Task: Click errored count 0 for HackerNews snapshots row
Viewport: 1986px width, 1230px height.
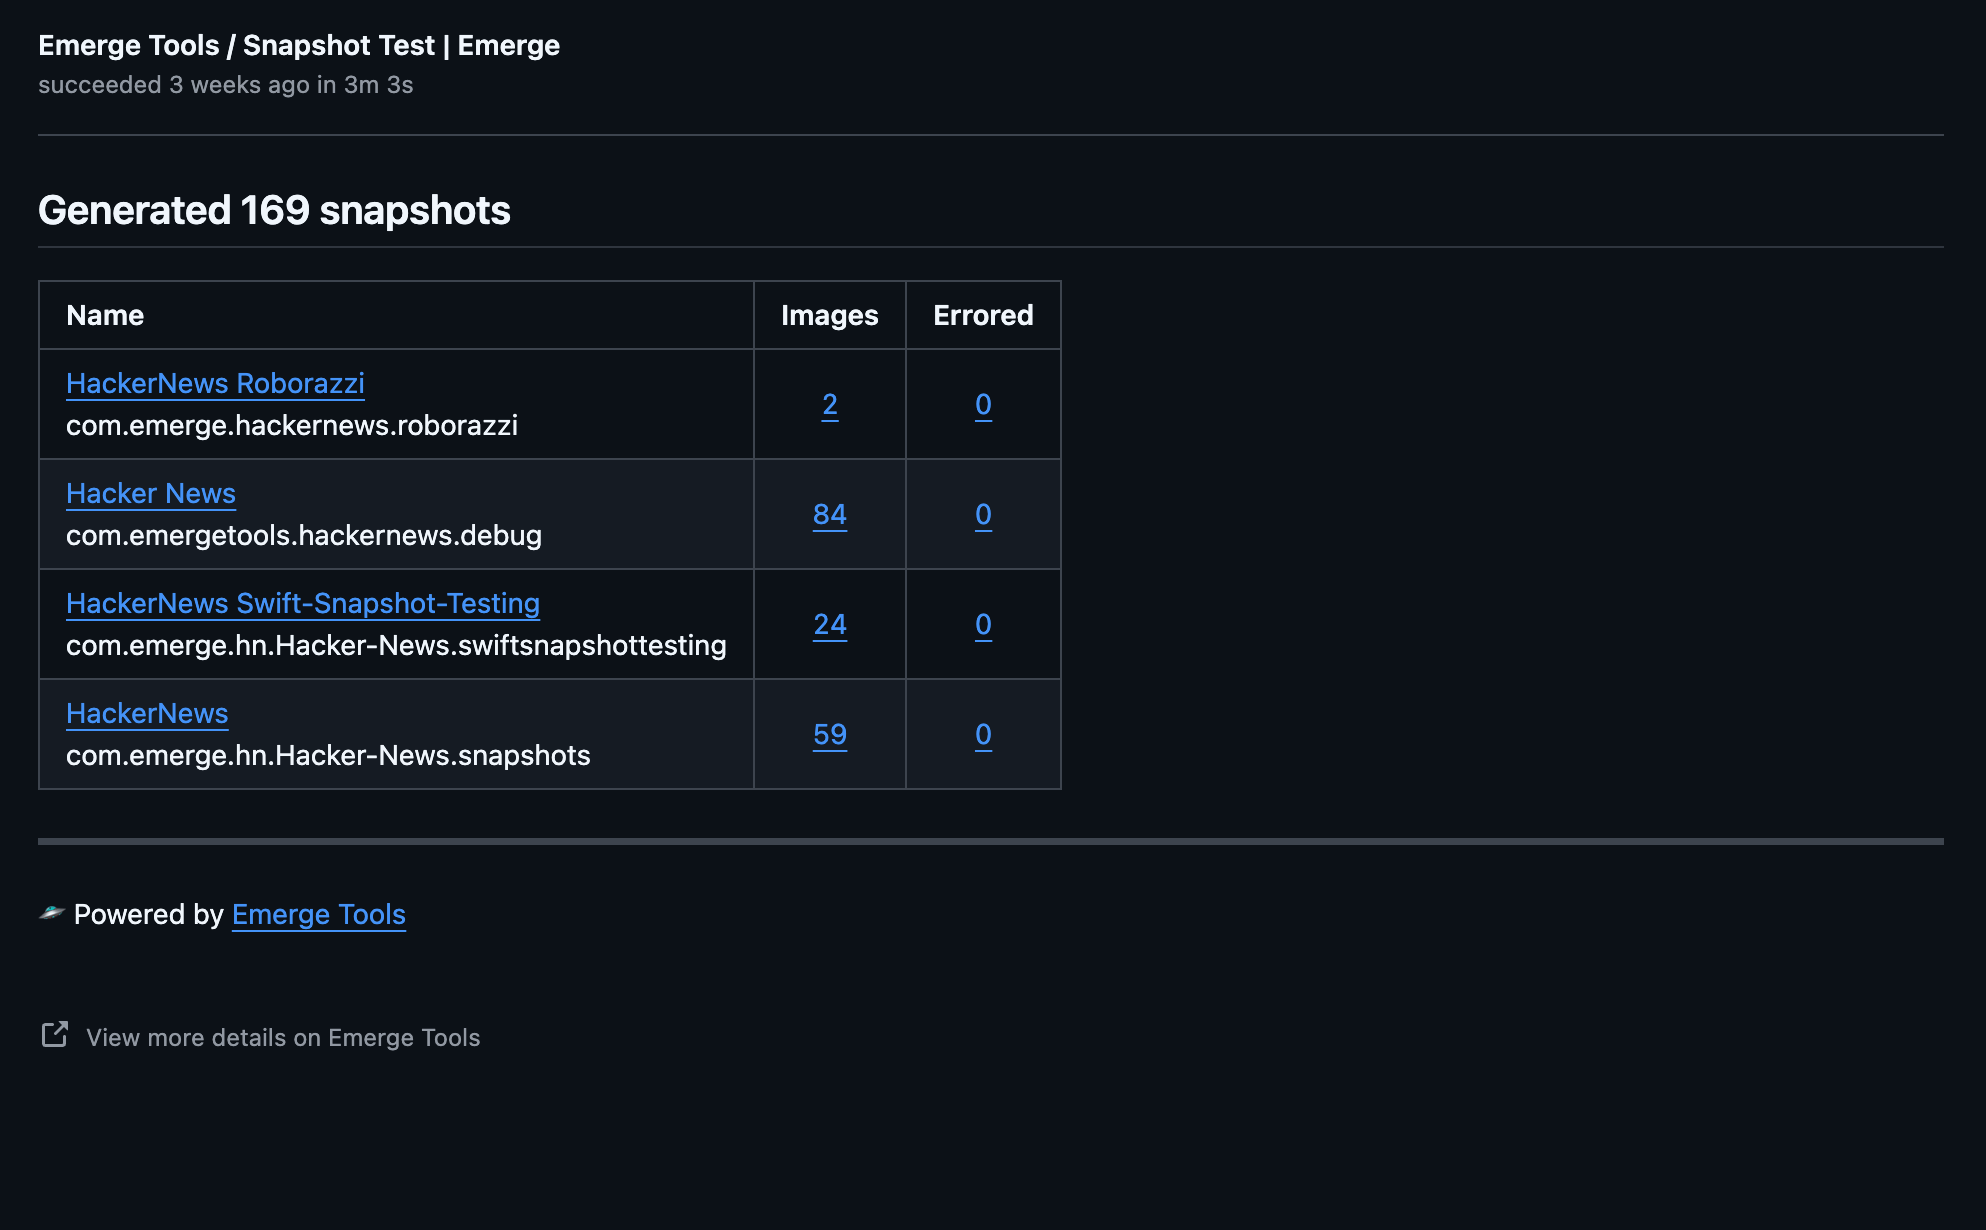Action: [x=982, y=734]
